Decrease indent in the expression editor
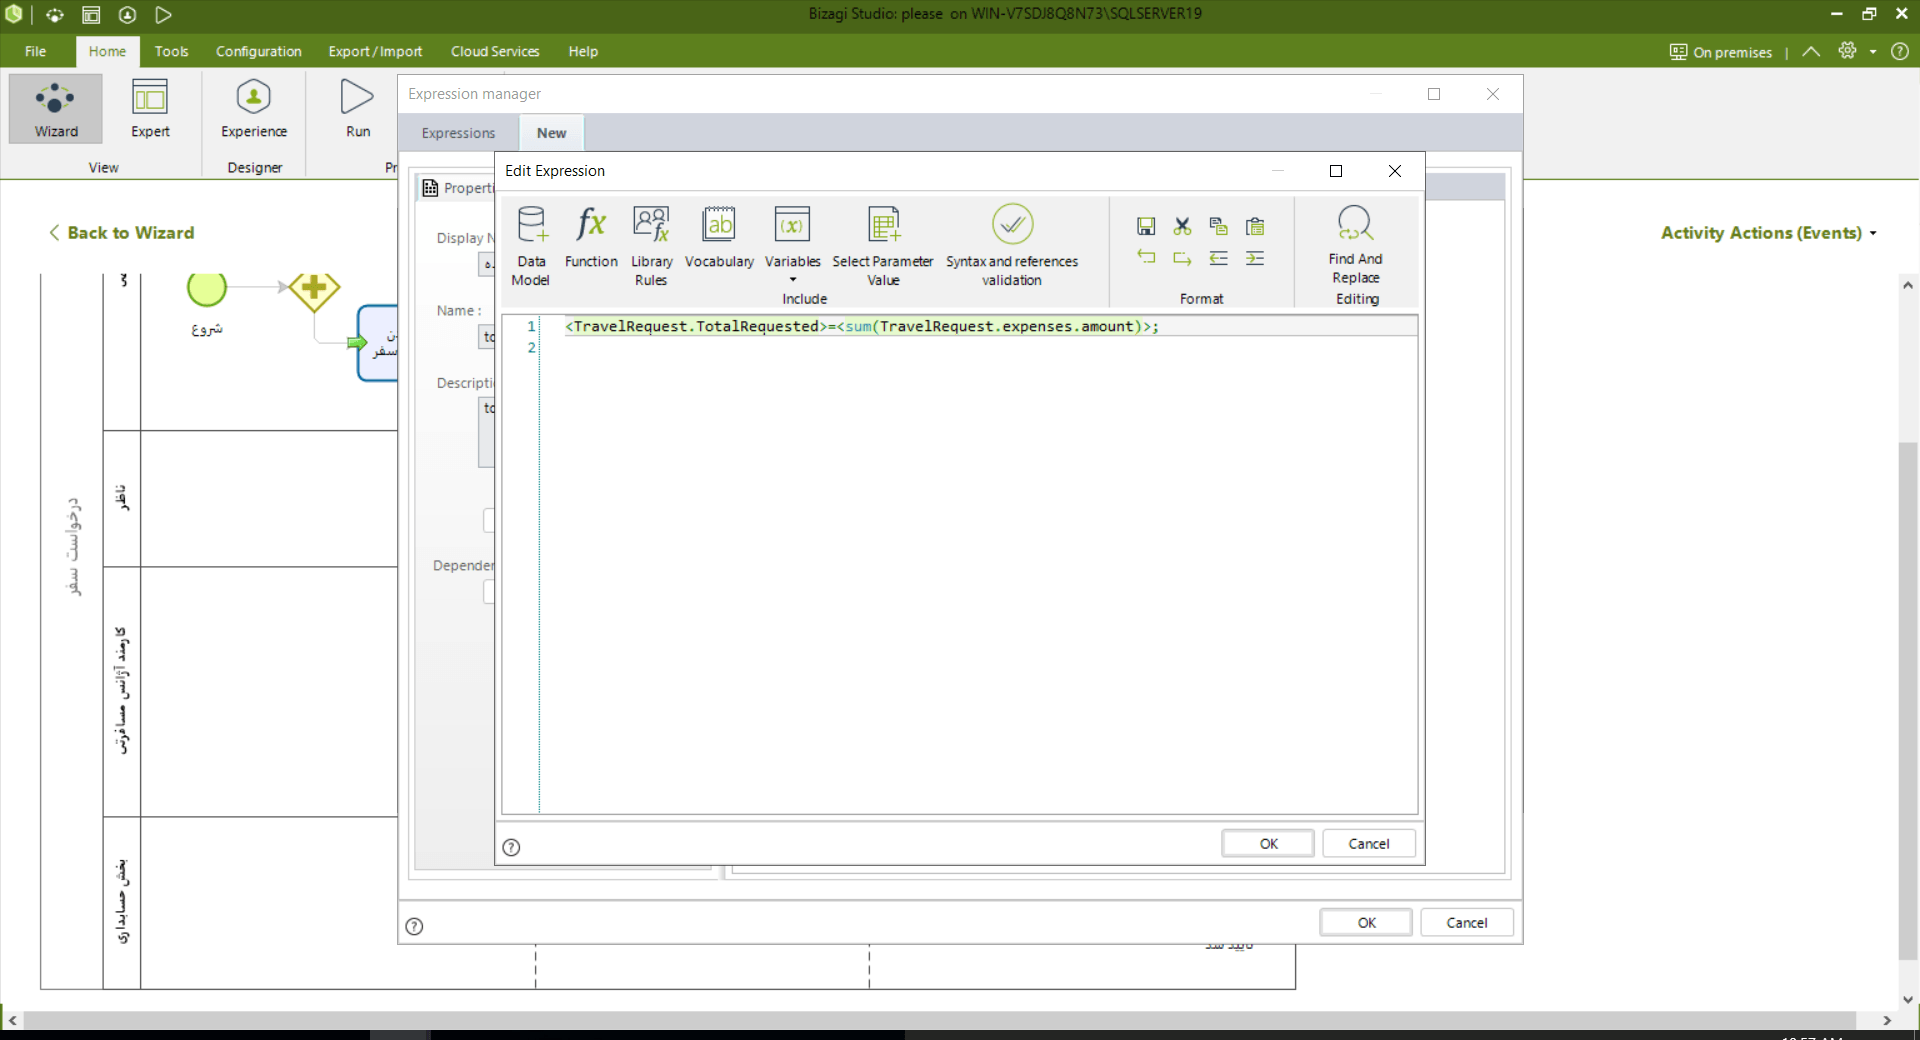 click(x=1218, y=258)
